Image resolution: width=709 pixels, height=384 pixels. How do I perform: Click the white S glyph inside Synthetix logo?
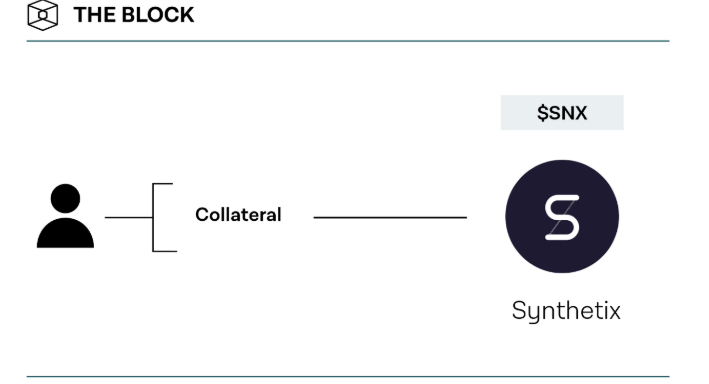click(562, 217)
